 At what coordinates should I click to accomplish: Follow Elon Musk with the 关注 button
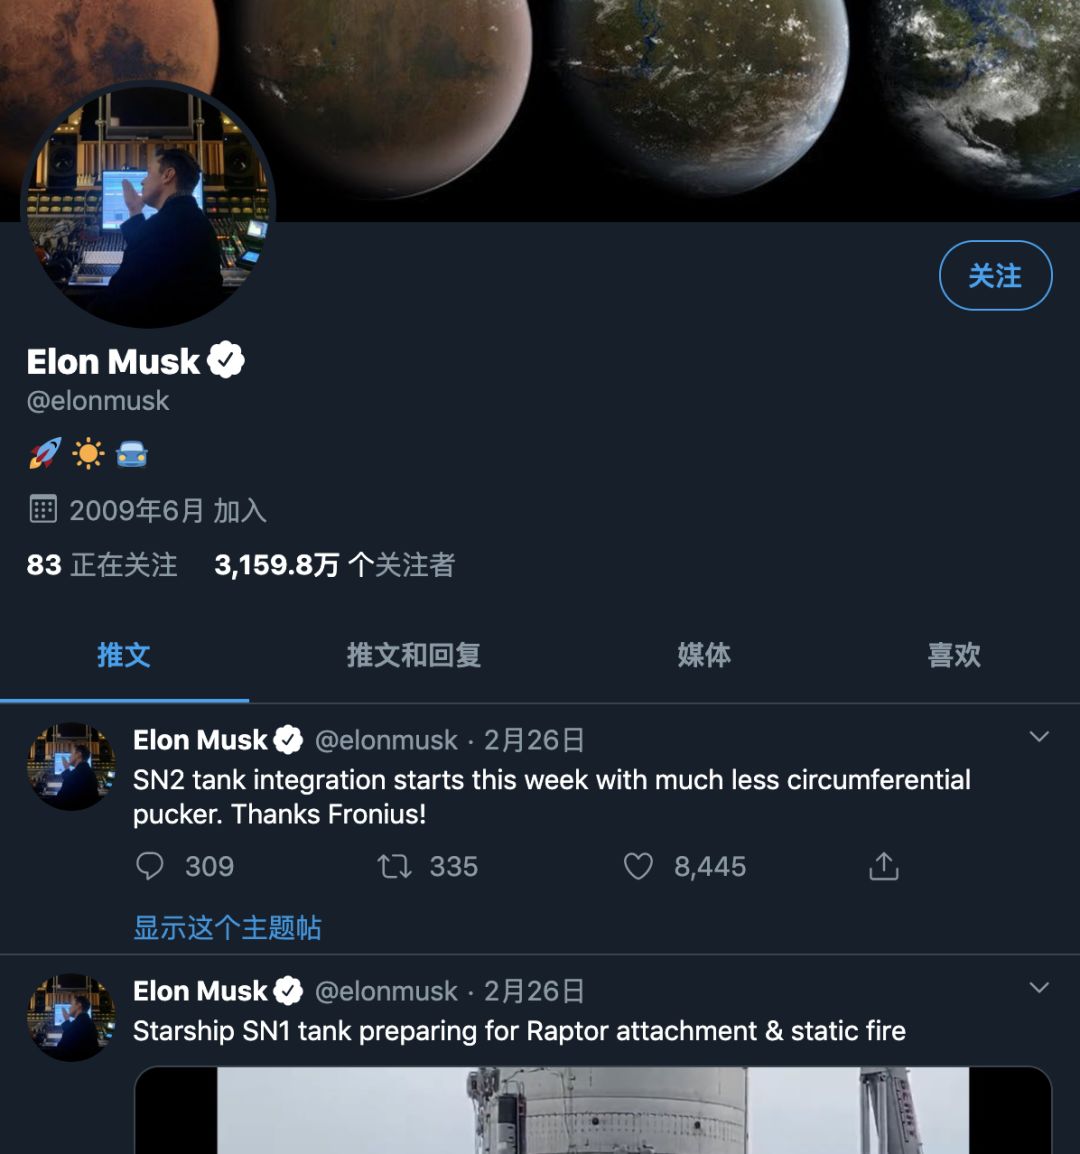click(995, 275)
